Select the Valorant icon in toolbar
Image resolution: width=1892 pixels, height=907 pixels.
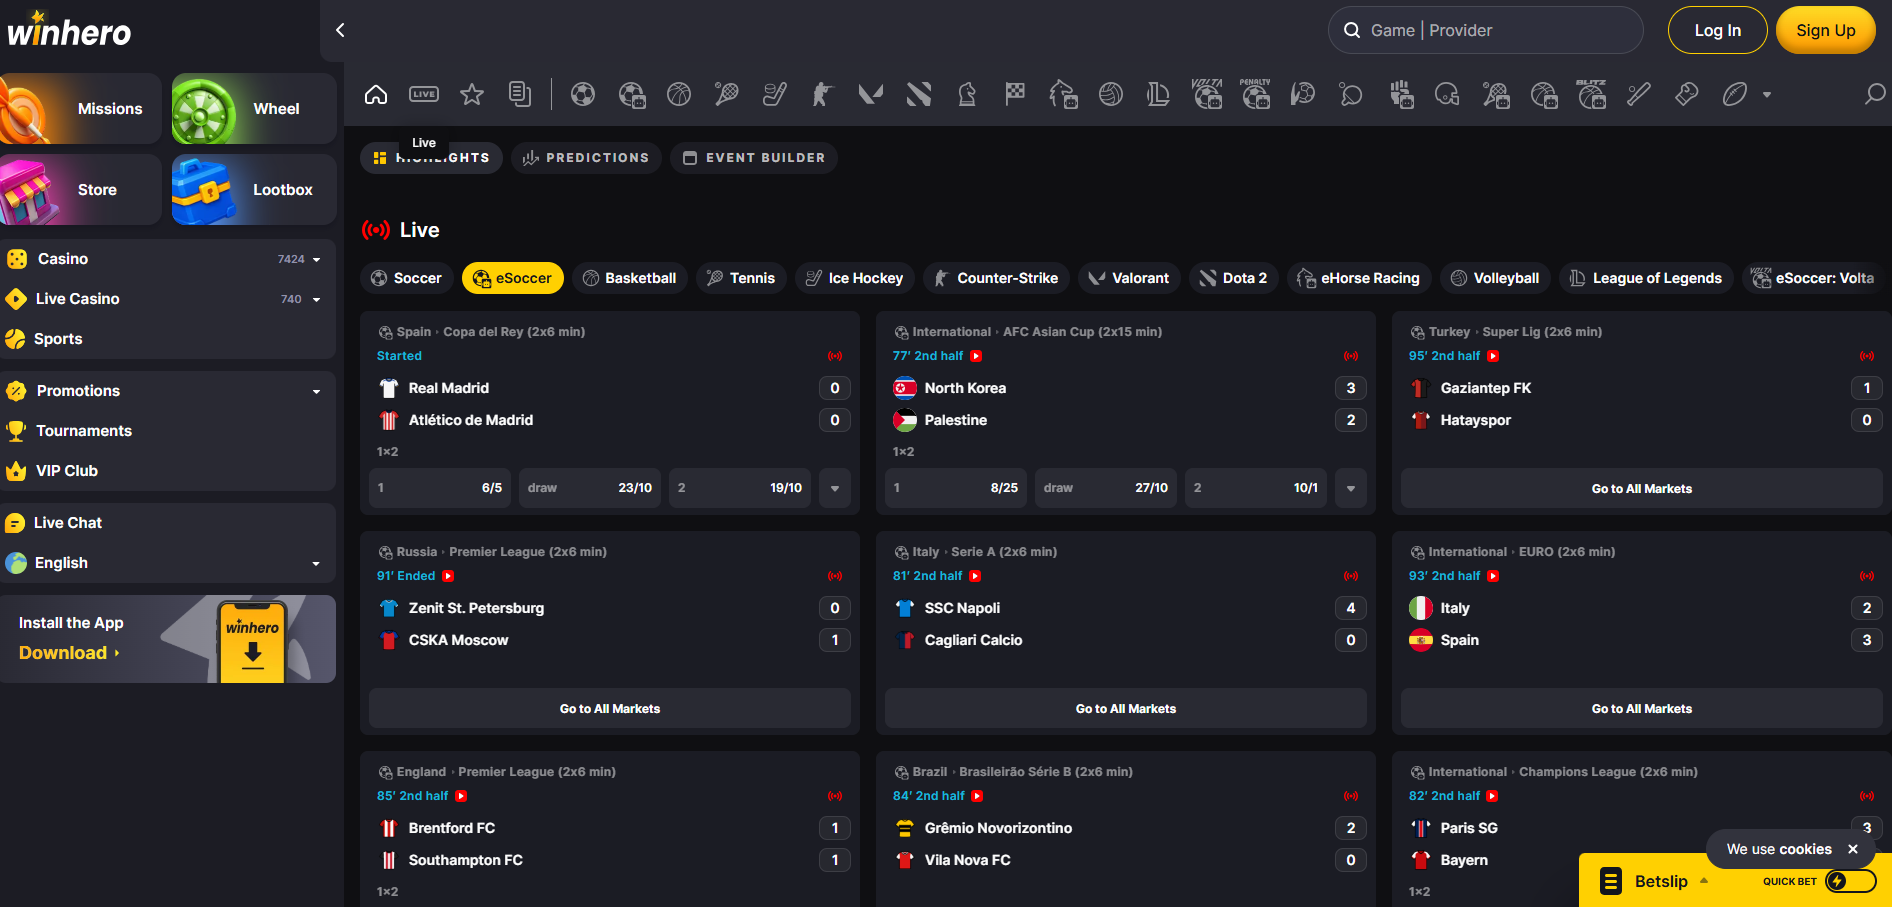[x=871, y=95]
